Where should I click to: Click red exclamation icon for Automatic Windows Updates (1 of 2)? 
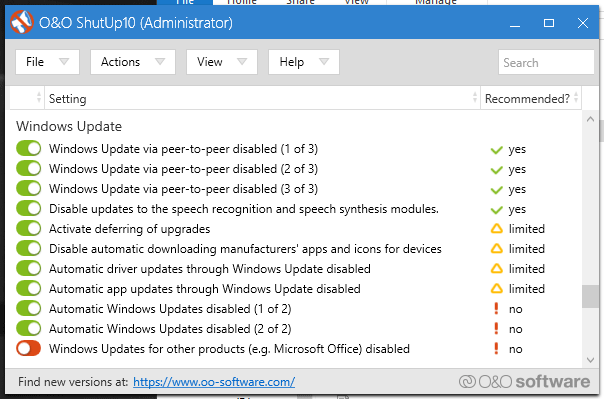pos(496,308)
